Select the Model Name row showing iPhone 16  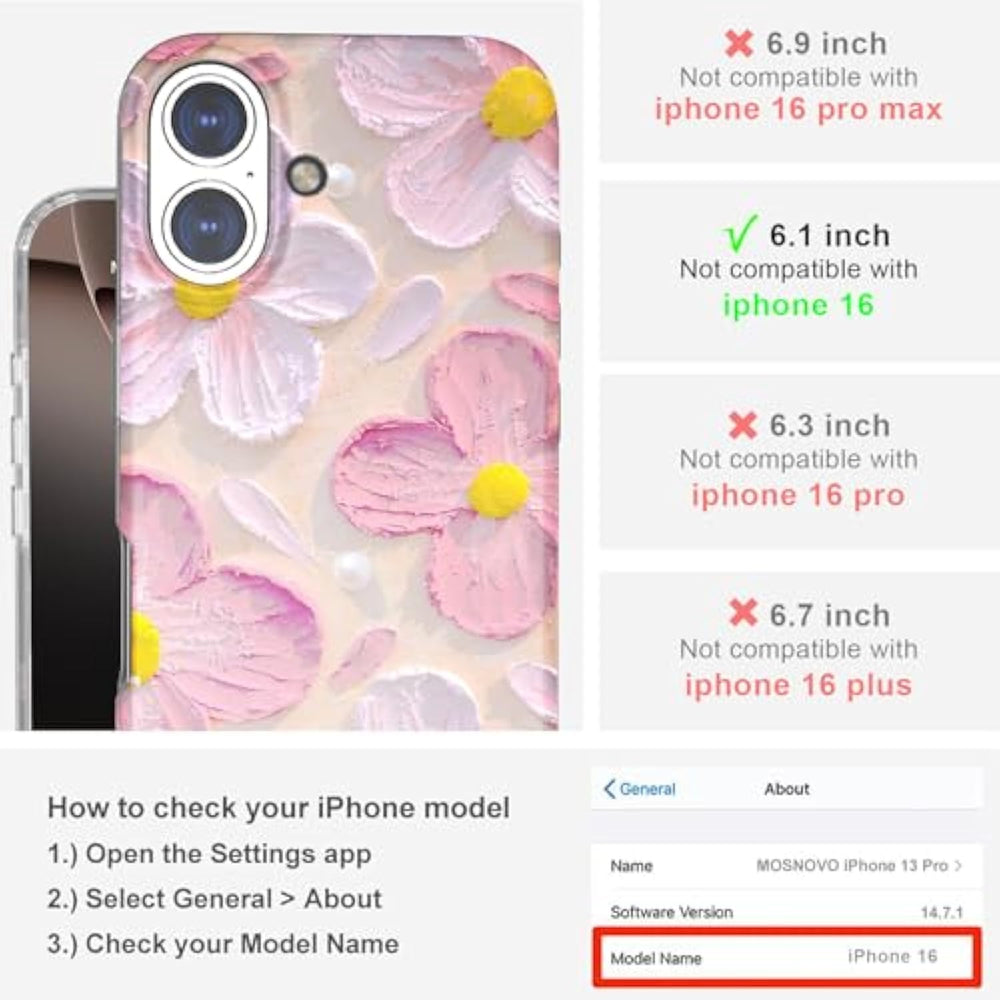click(x=787, y=957)
